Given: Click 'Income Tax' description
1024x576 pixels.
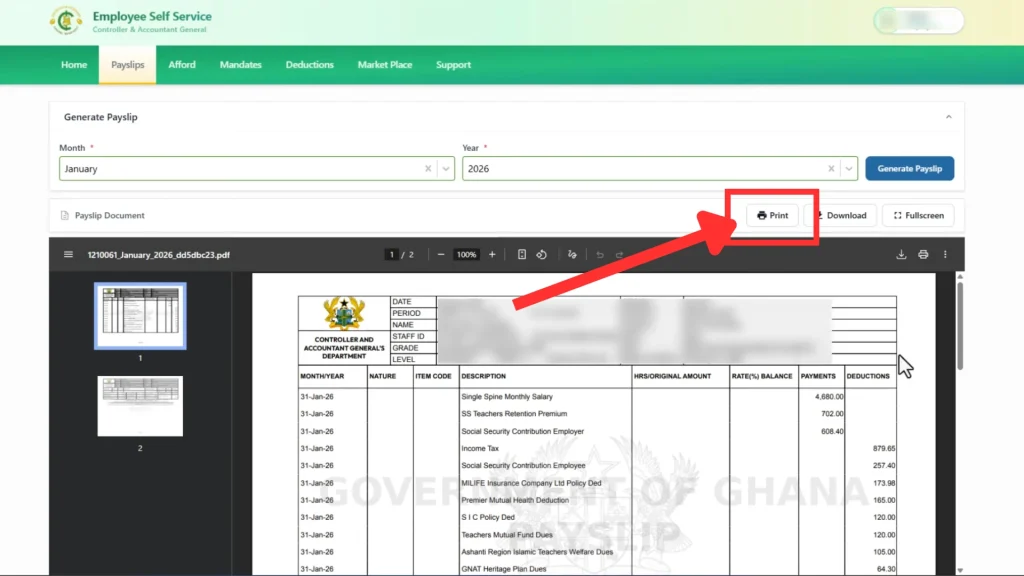Looking at the screenshot, I should [x=480, y=449].
